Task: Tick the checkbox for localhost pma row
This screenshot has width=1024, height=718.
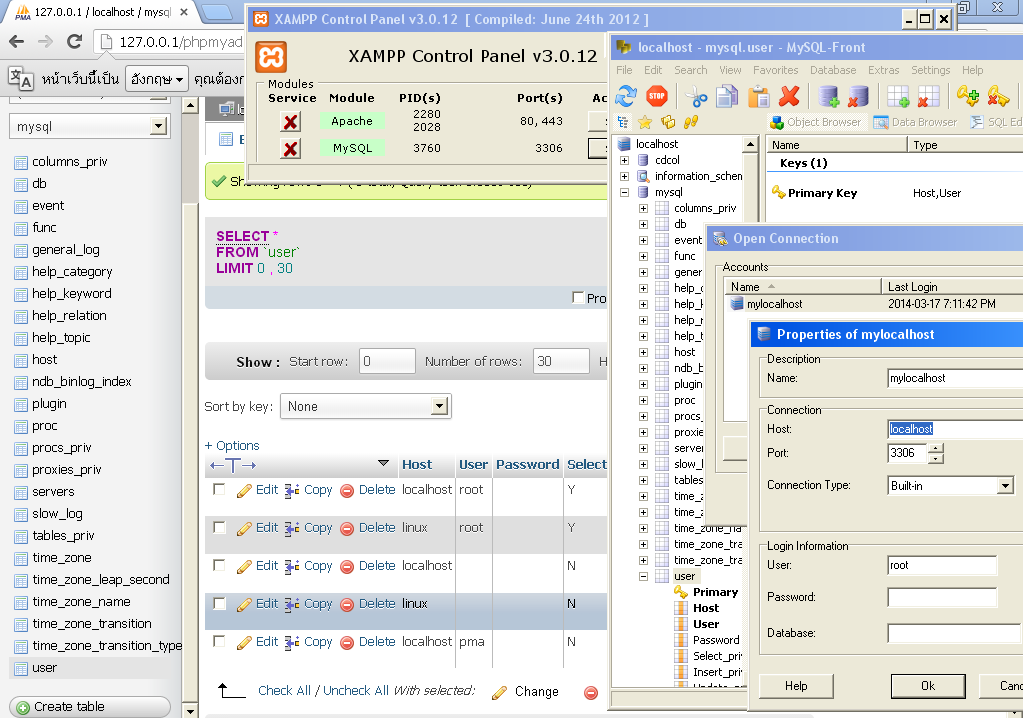Action: (x=219, y=642)
